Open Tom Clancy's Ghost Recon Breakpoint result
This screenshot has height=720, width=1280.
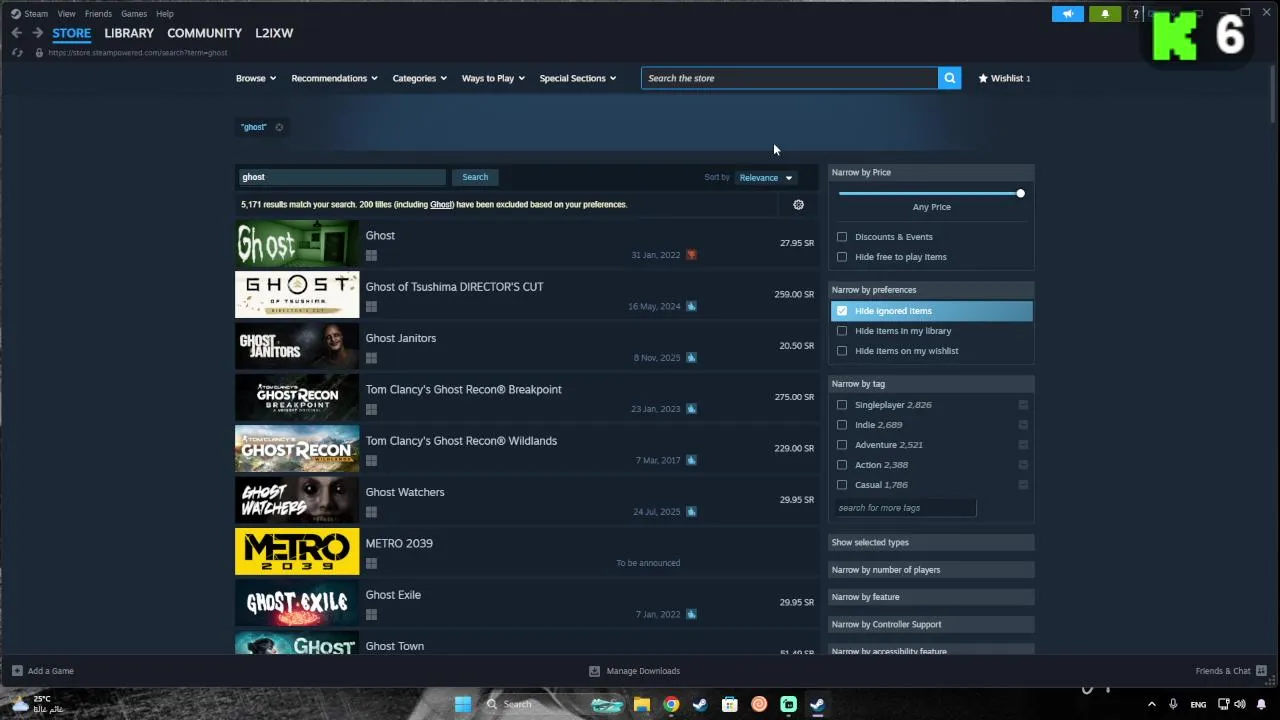pyautogui.click(x=527, y=397)
